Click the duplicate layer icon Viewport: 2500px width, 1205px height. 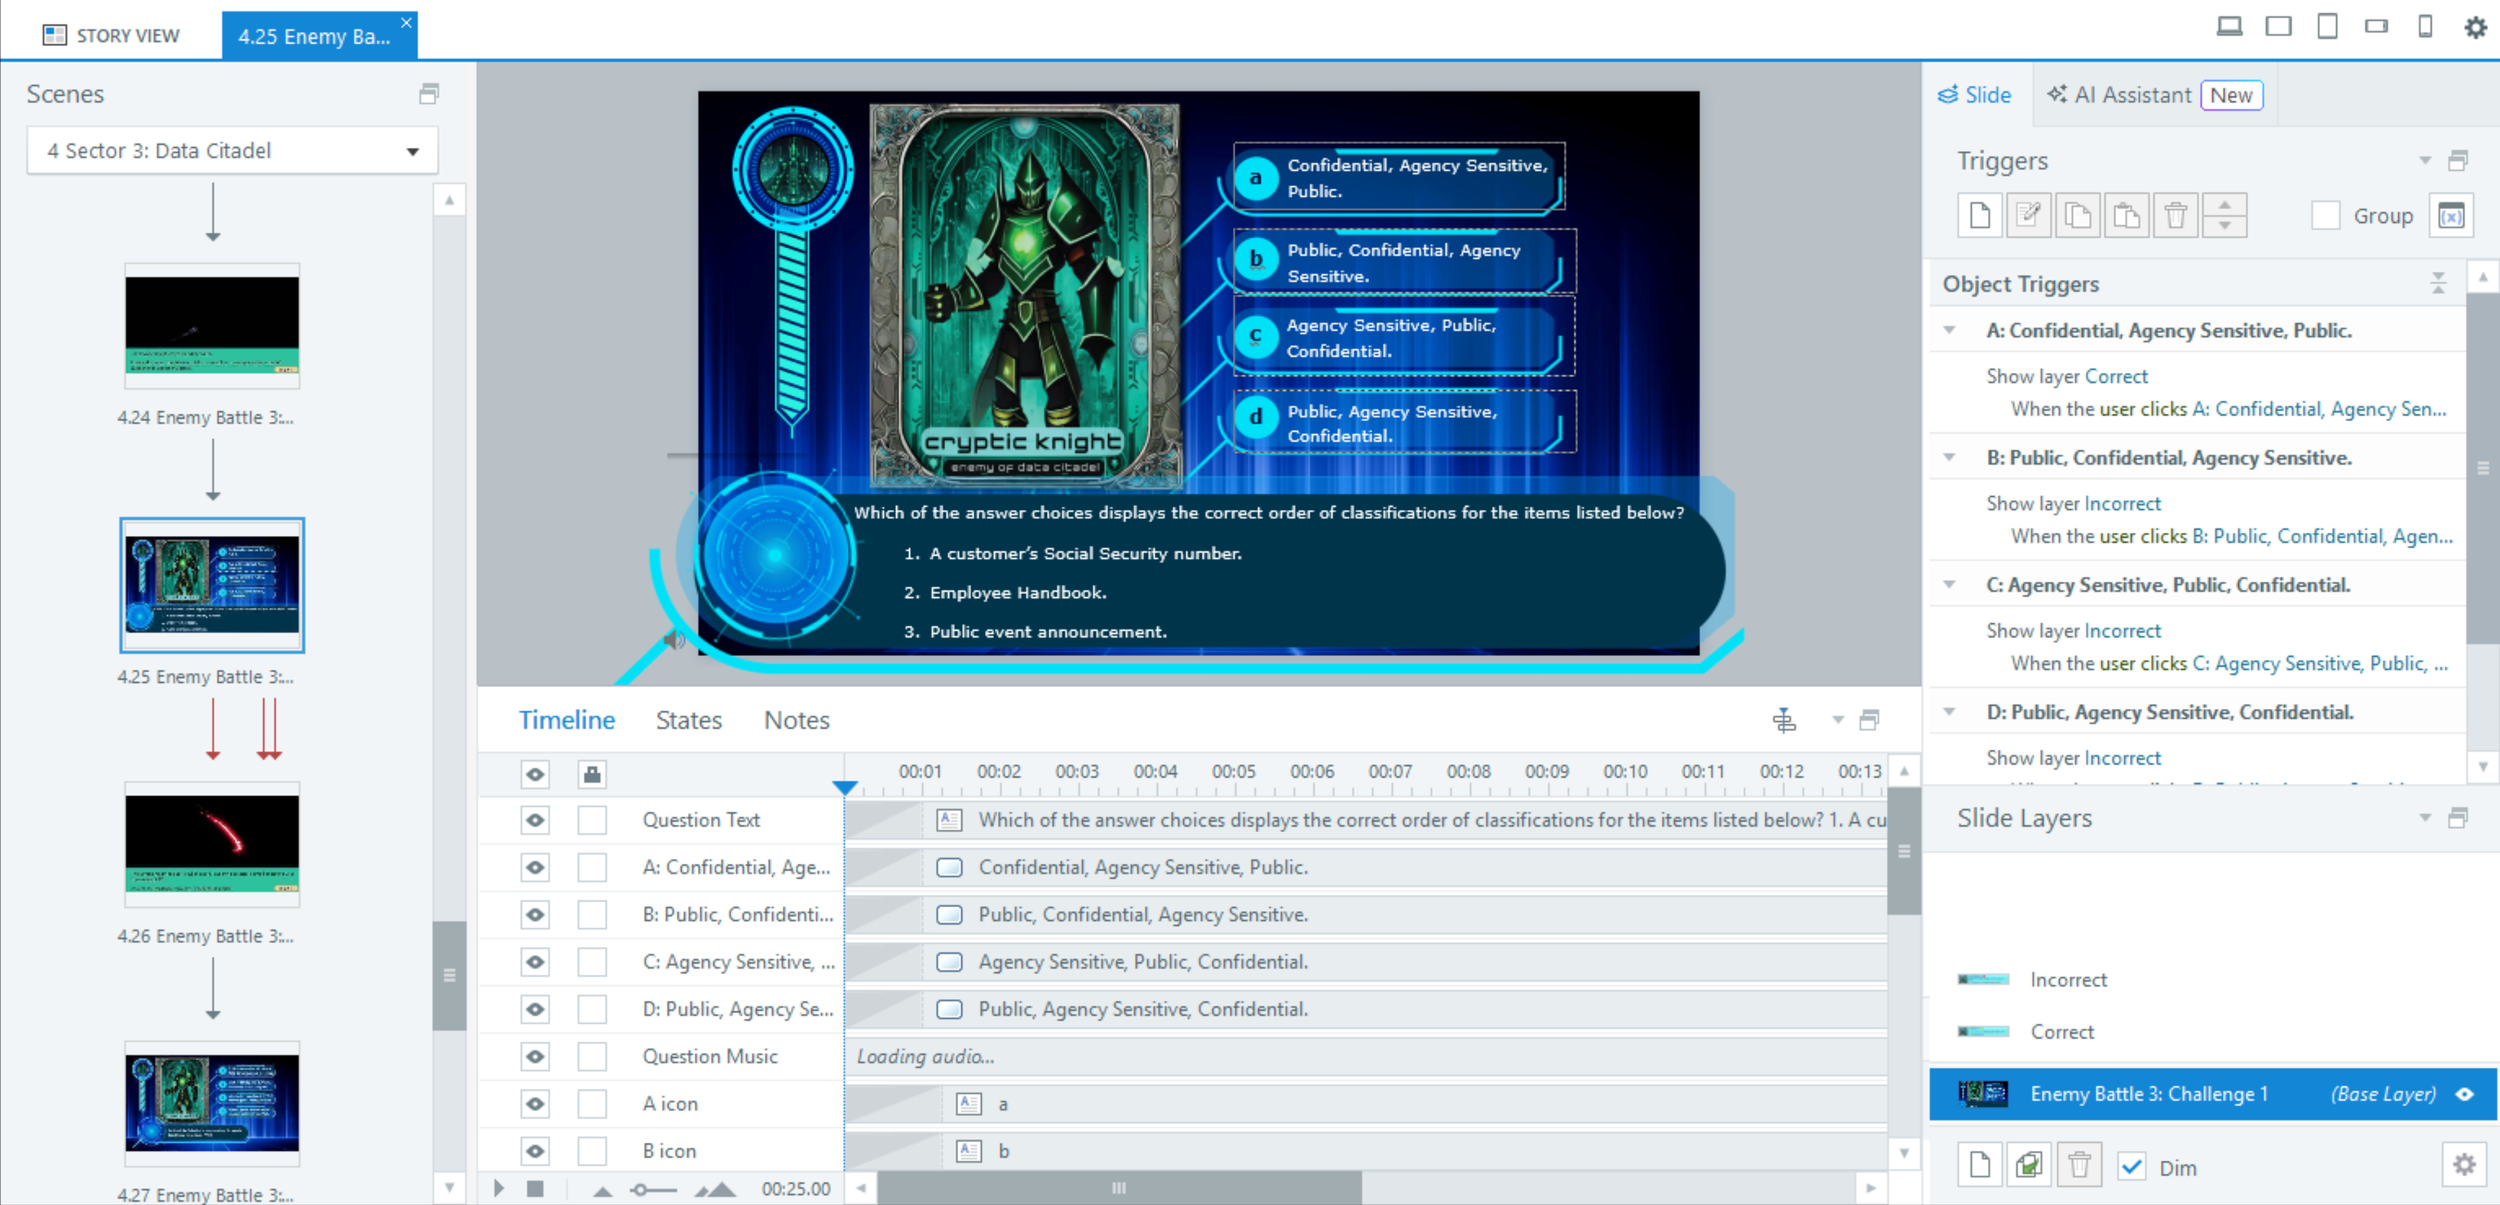point(2029,1165)
